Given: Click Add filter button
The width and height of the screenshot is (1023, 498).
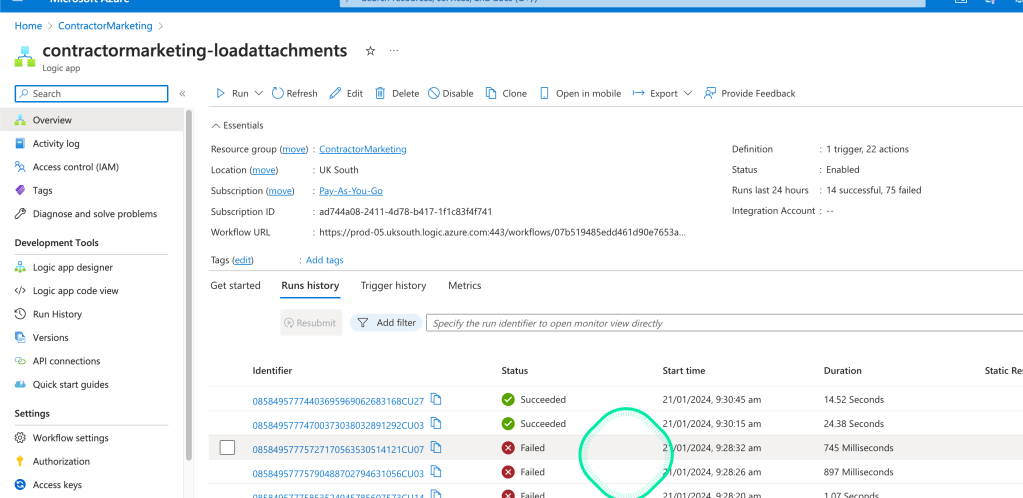Looking at the screenshot, I should coord(386,323).
